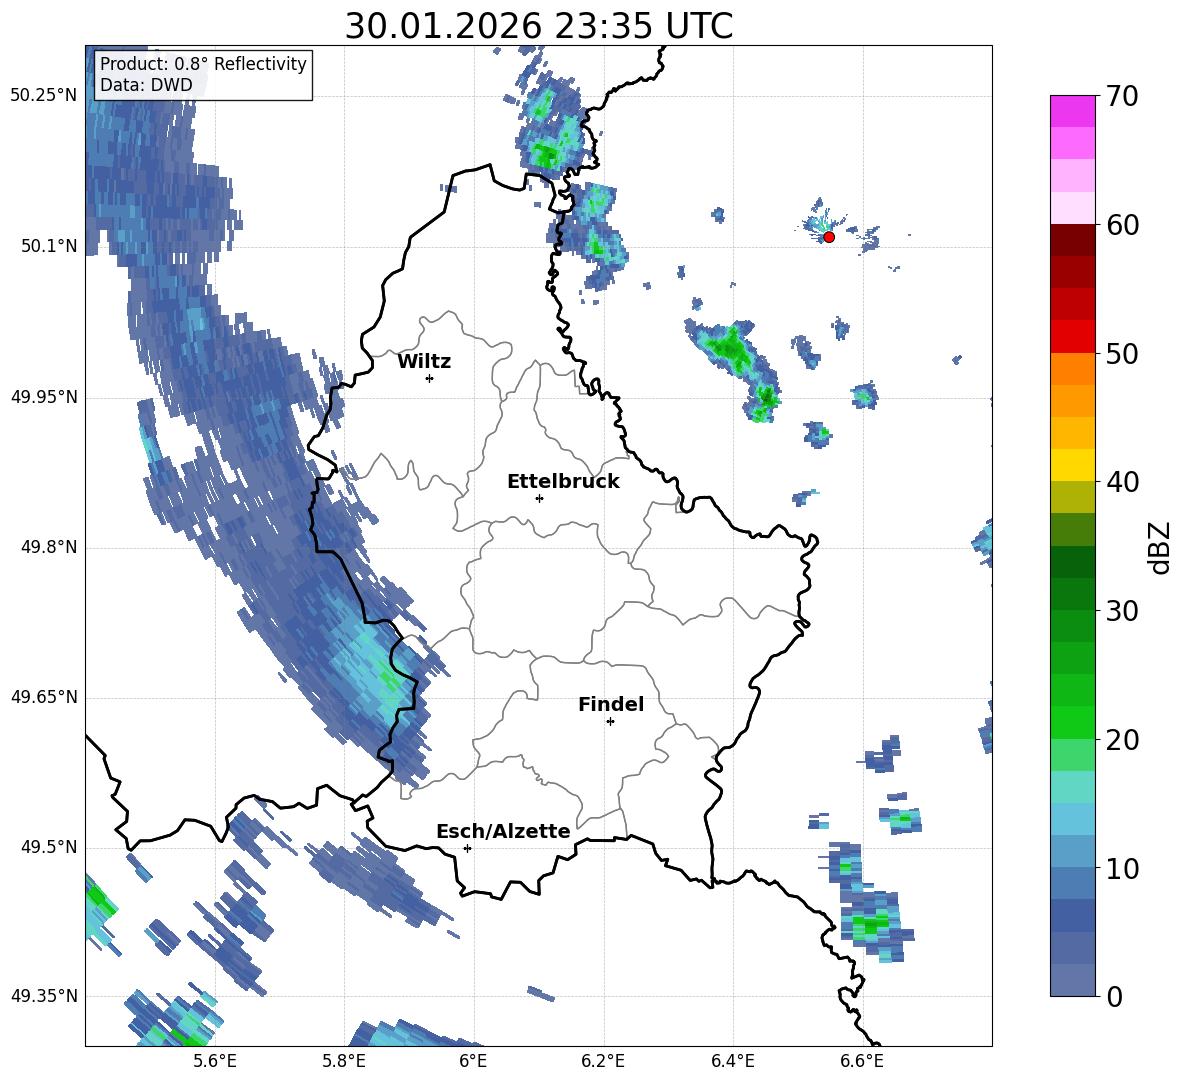Click the dBZ colorbar axis label
Viewport: 1184px width, 1081px height.
(1160, 547)
